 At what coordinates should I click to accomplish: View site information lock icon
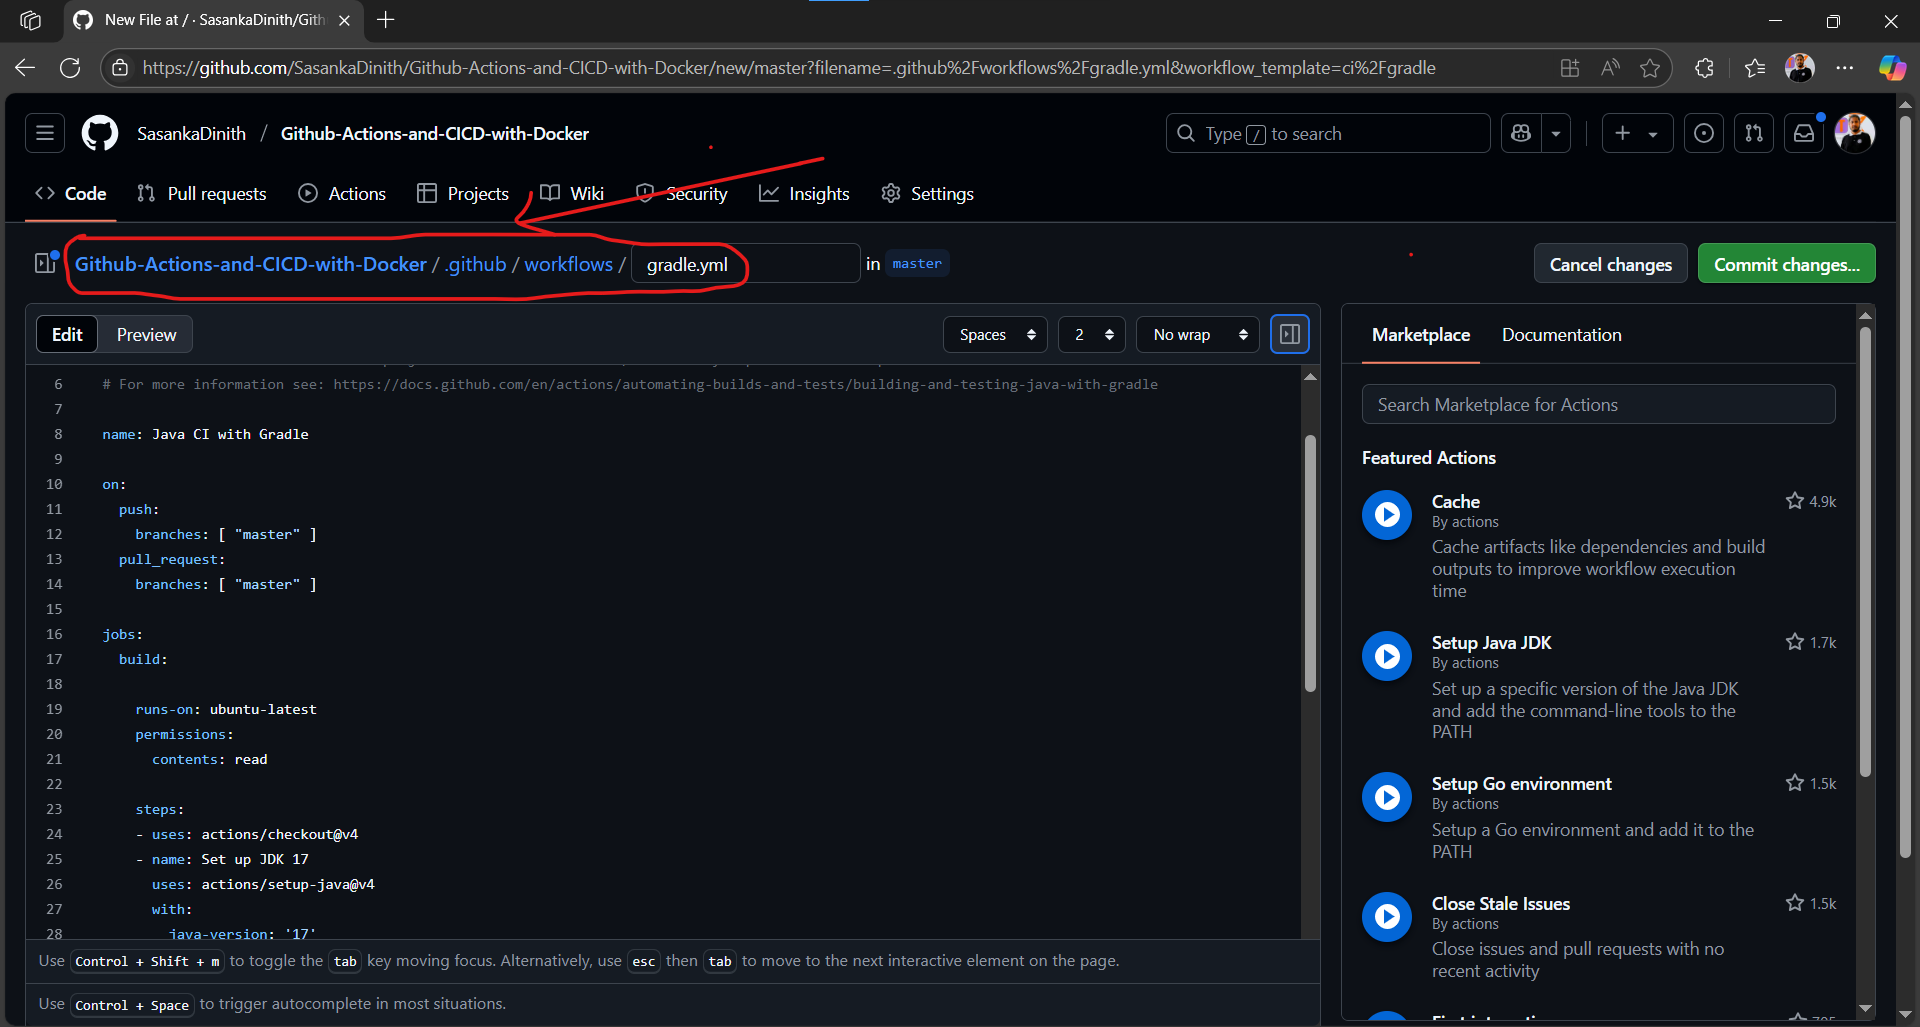click(x=120, y=68)
